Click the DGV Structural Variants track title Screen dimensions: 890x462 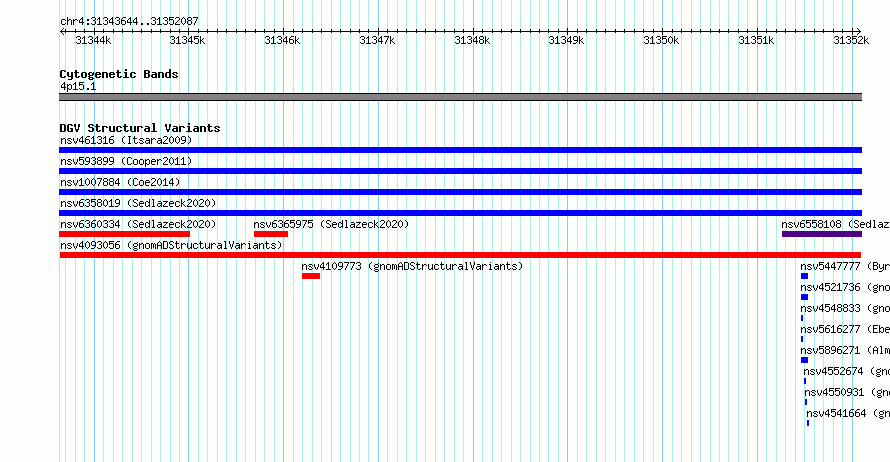pos(140,128)
